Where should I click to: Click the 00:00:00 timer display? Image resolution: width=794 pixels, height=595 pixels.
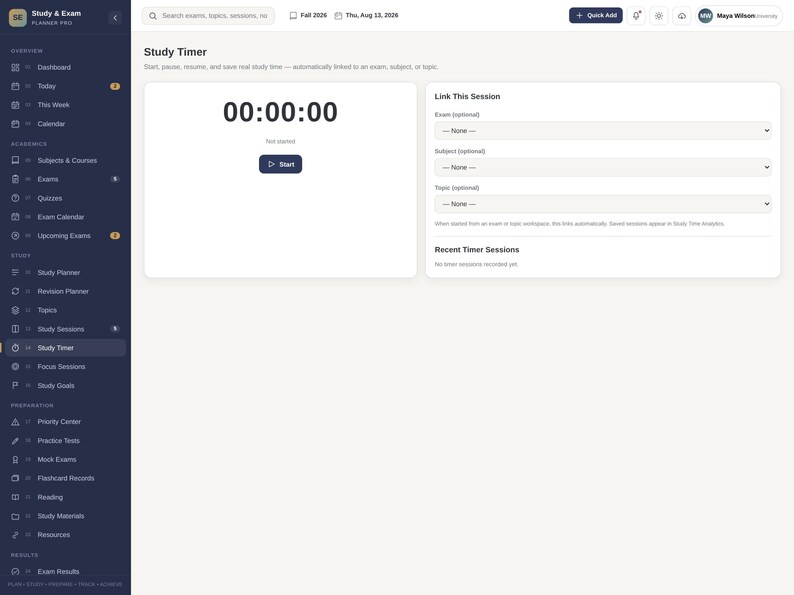[x=280, y=112]
